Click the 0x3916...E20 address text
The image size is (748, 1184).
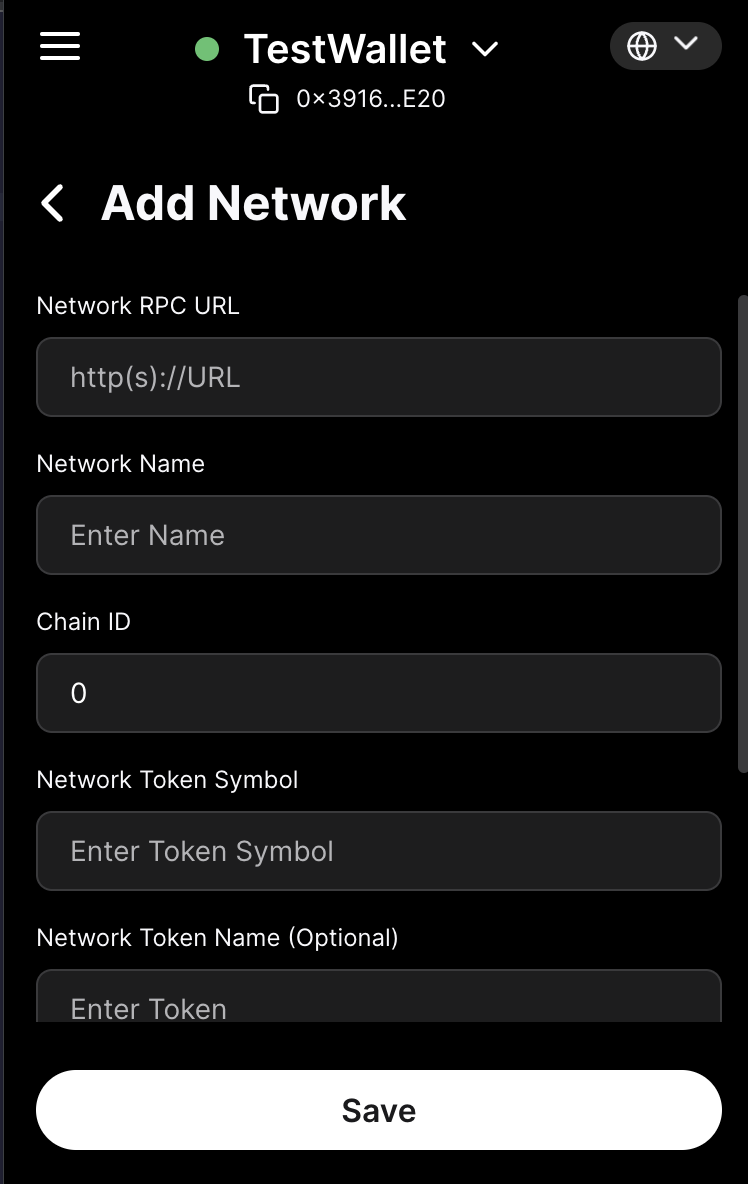pyautogui.click(x=371, y=99)
